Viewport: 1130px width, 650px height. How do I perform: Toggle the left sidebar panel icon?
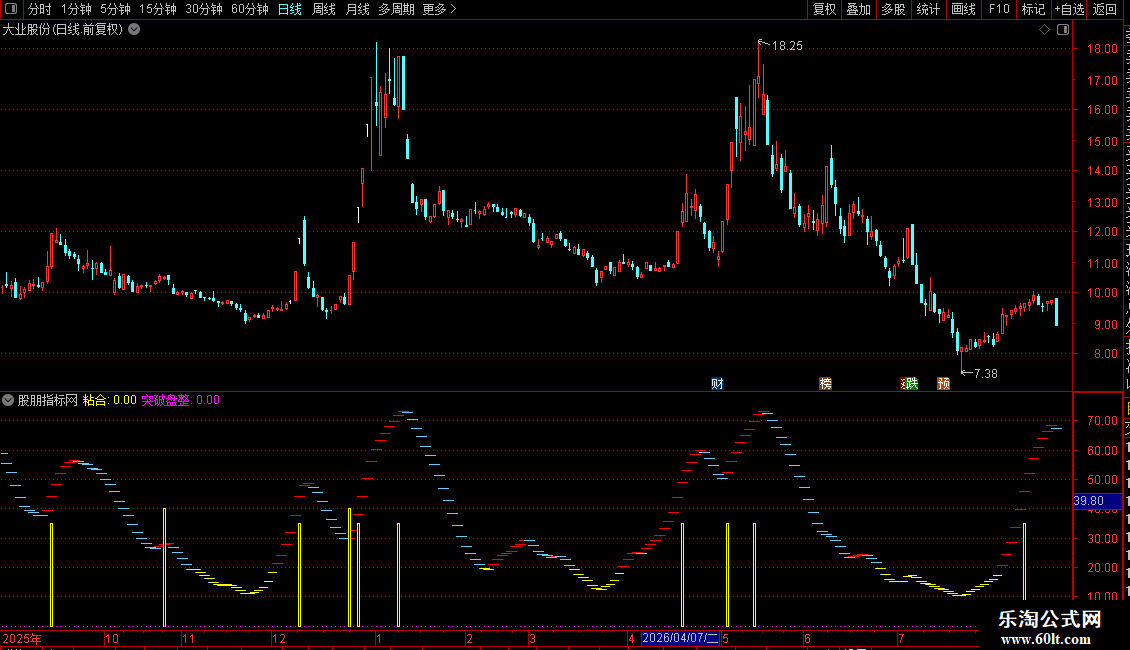(x=11, y=9)
